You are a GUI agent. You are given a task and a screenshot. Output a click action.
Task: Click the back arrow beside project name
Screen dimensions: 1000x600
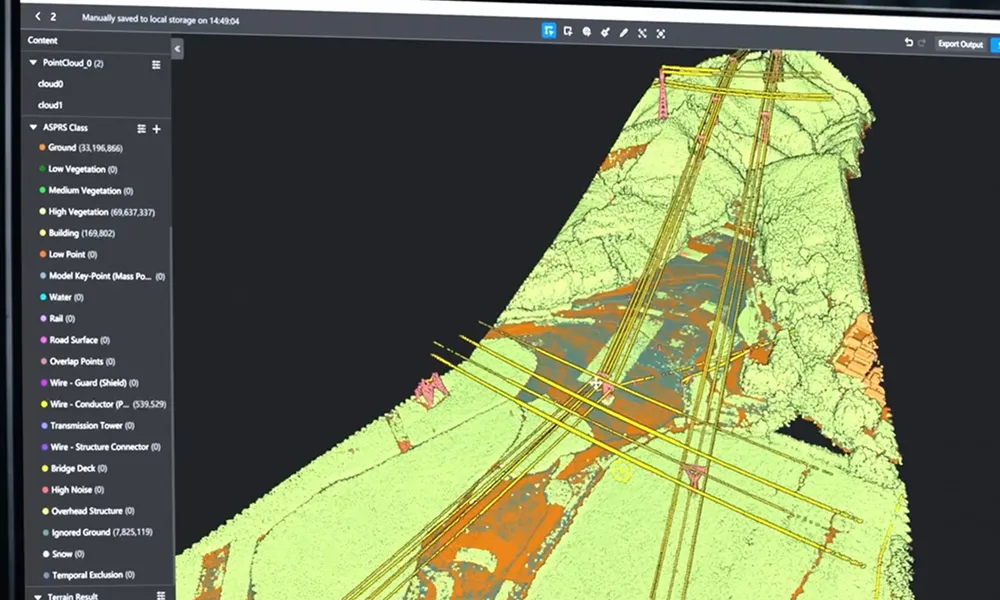coord(38,17)
